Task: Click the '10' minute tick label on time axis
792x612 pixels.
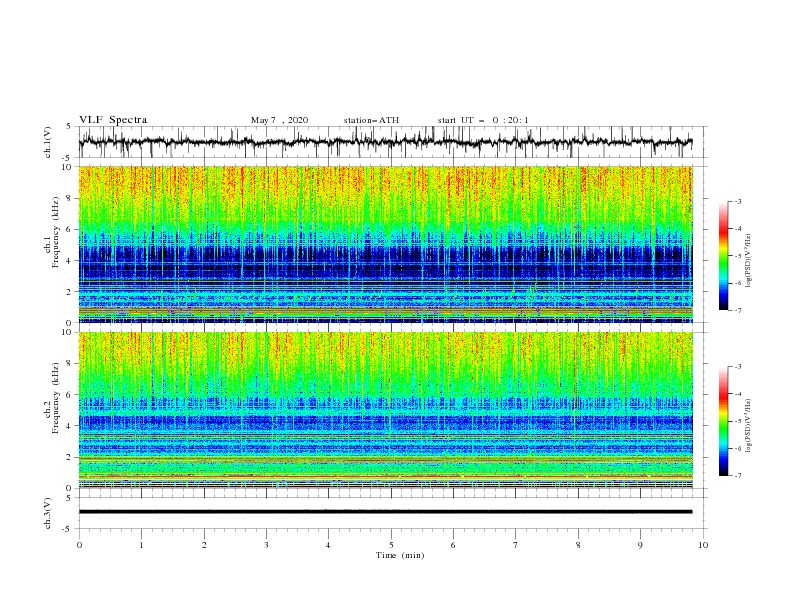Action: [703, 545]
